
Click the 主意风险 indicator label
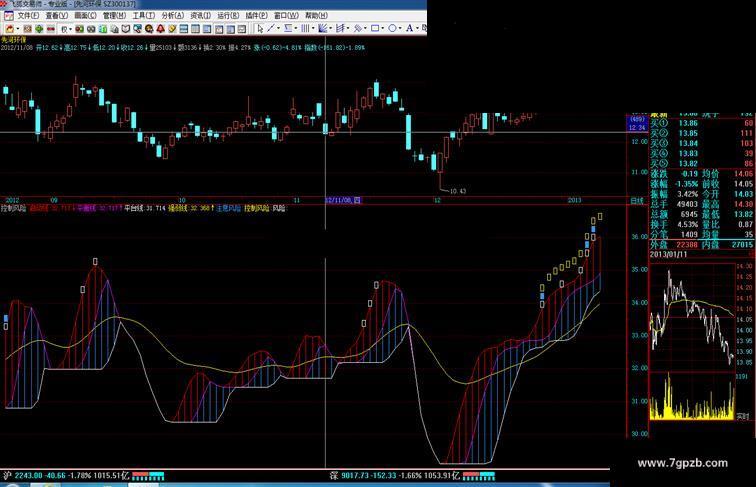[x=229, y=208]
